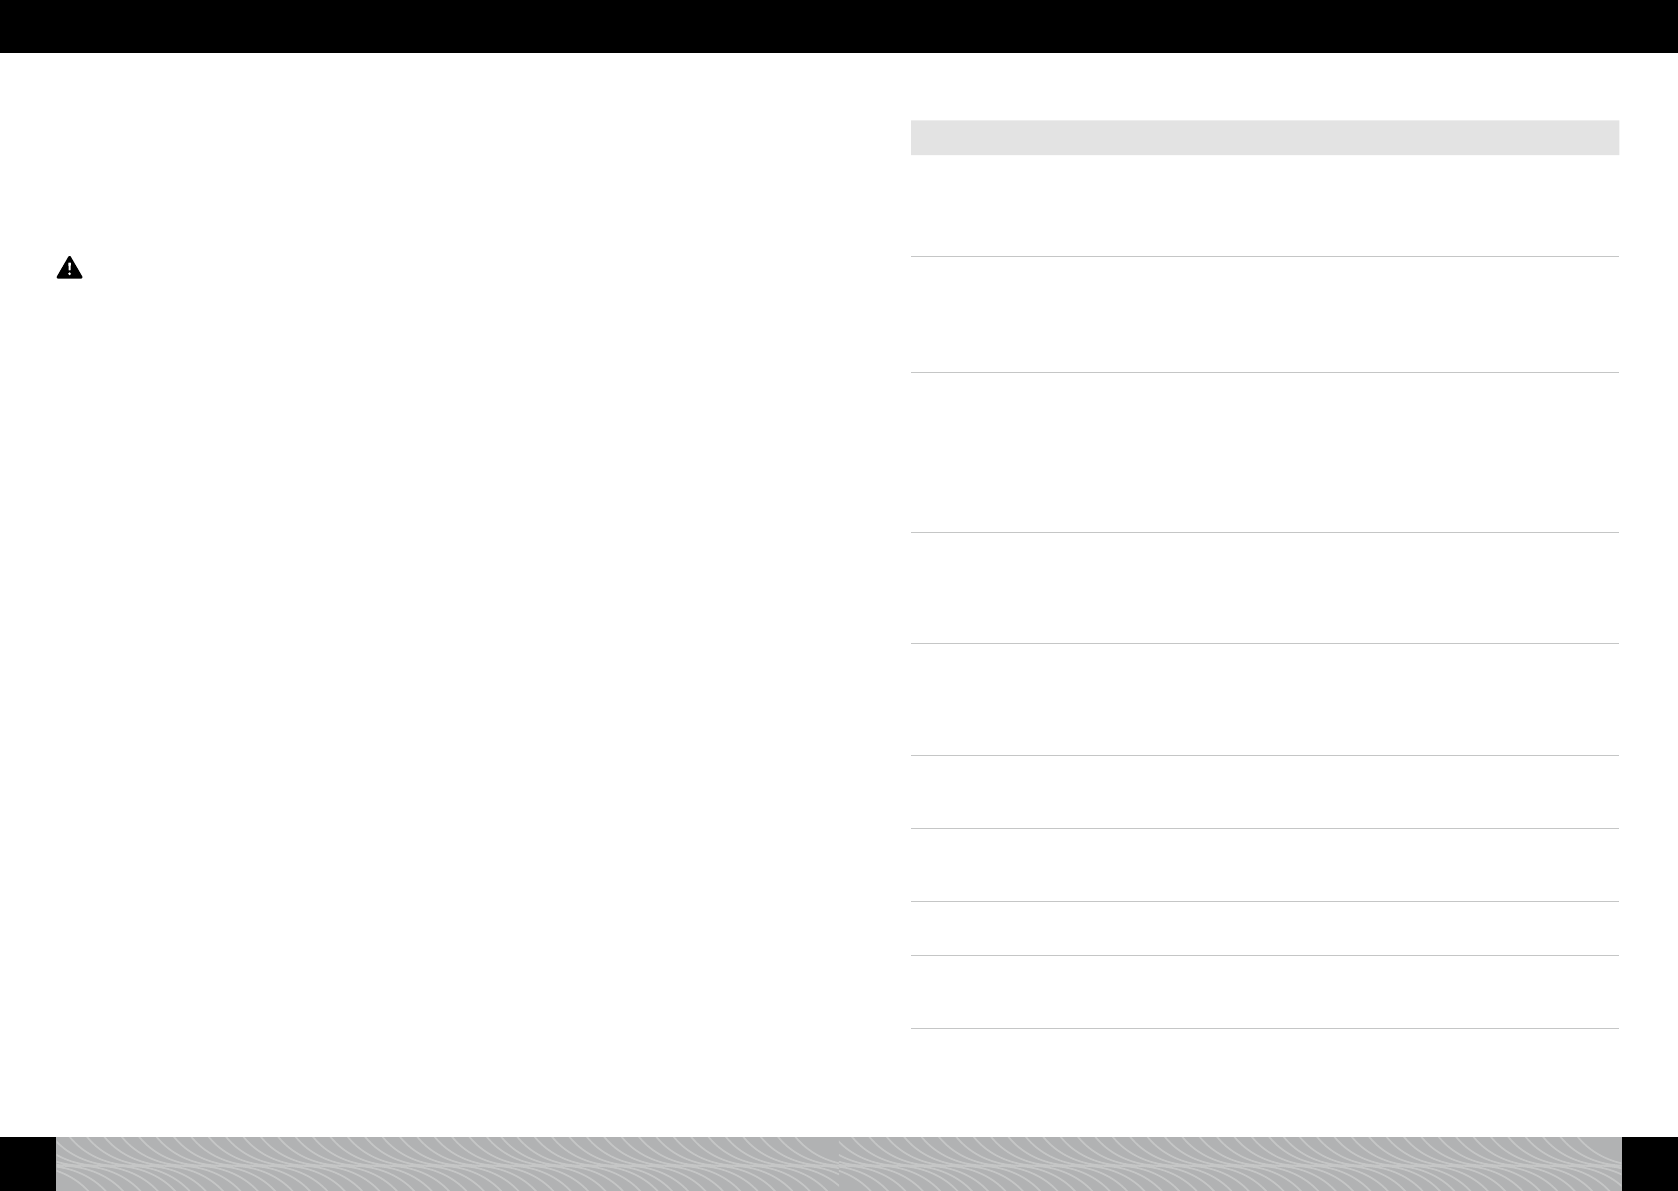The height and width of the screenshot is (1191, 1678).
Task: Click the divider line under the first table row
Action: [x=1264, y=257]
